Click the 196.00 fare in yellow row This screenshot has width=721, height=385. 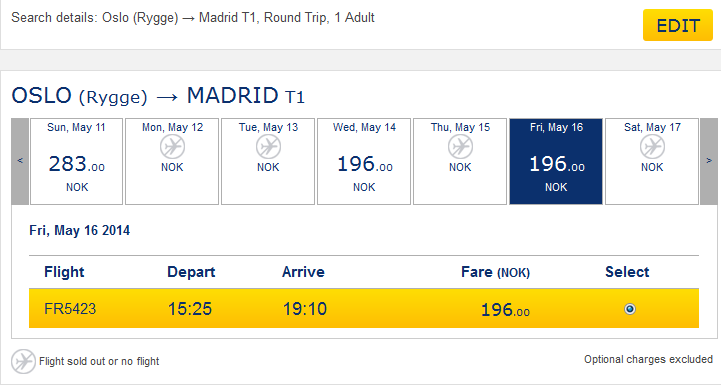pyautogui.click(x=505, y=310)
